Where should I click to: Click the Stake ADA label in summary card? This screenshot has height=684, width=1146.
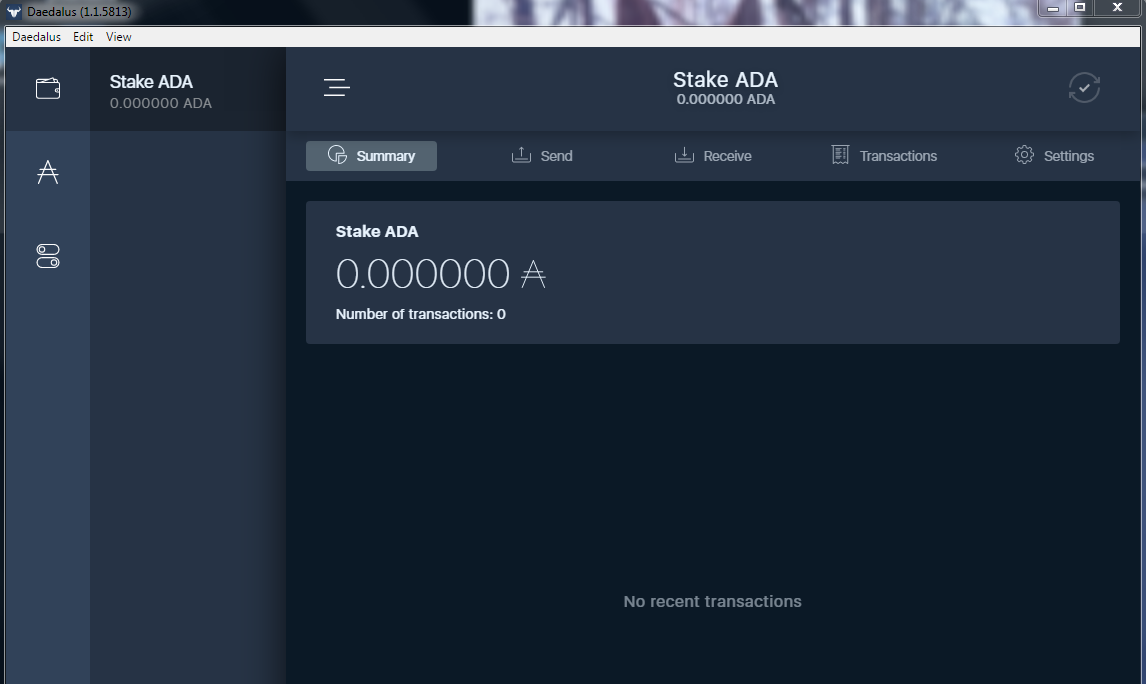tap(377, 232)
